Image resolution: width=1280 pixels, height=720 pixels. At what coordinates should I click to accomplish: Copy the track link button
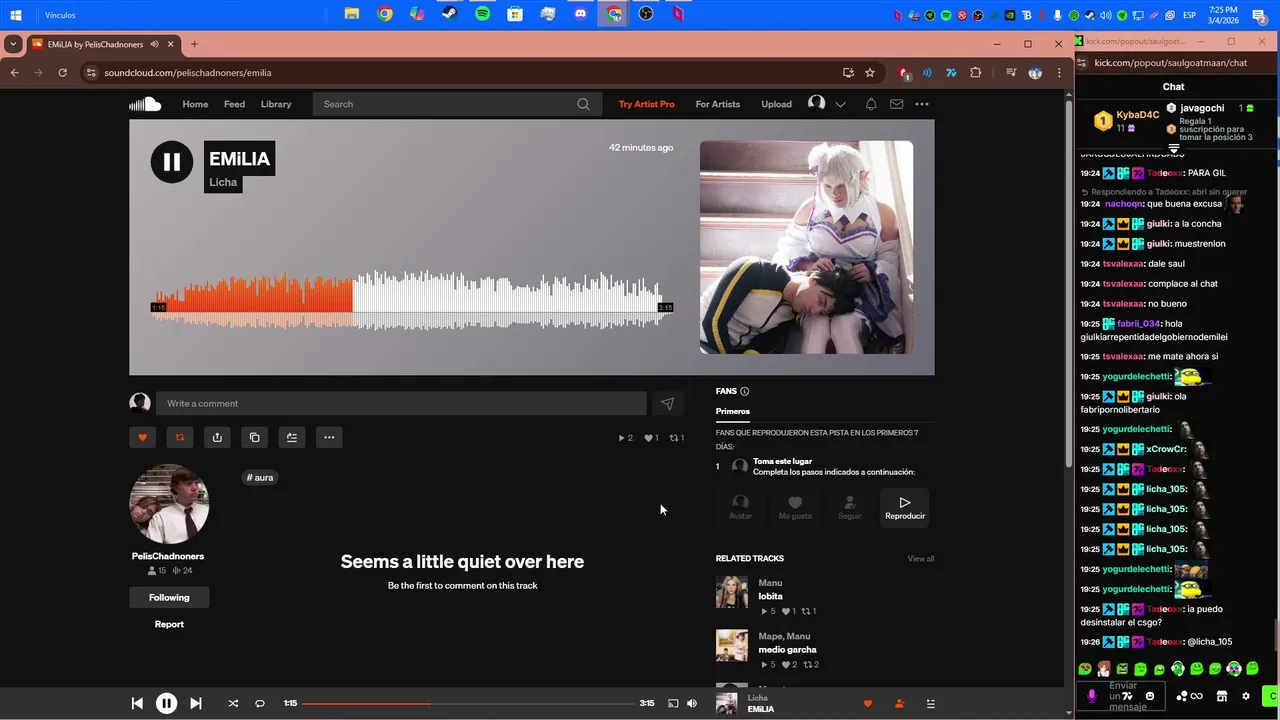(x=254, y=437)
